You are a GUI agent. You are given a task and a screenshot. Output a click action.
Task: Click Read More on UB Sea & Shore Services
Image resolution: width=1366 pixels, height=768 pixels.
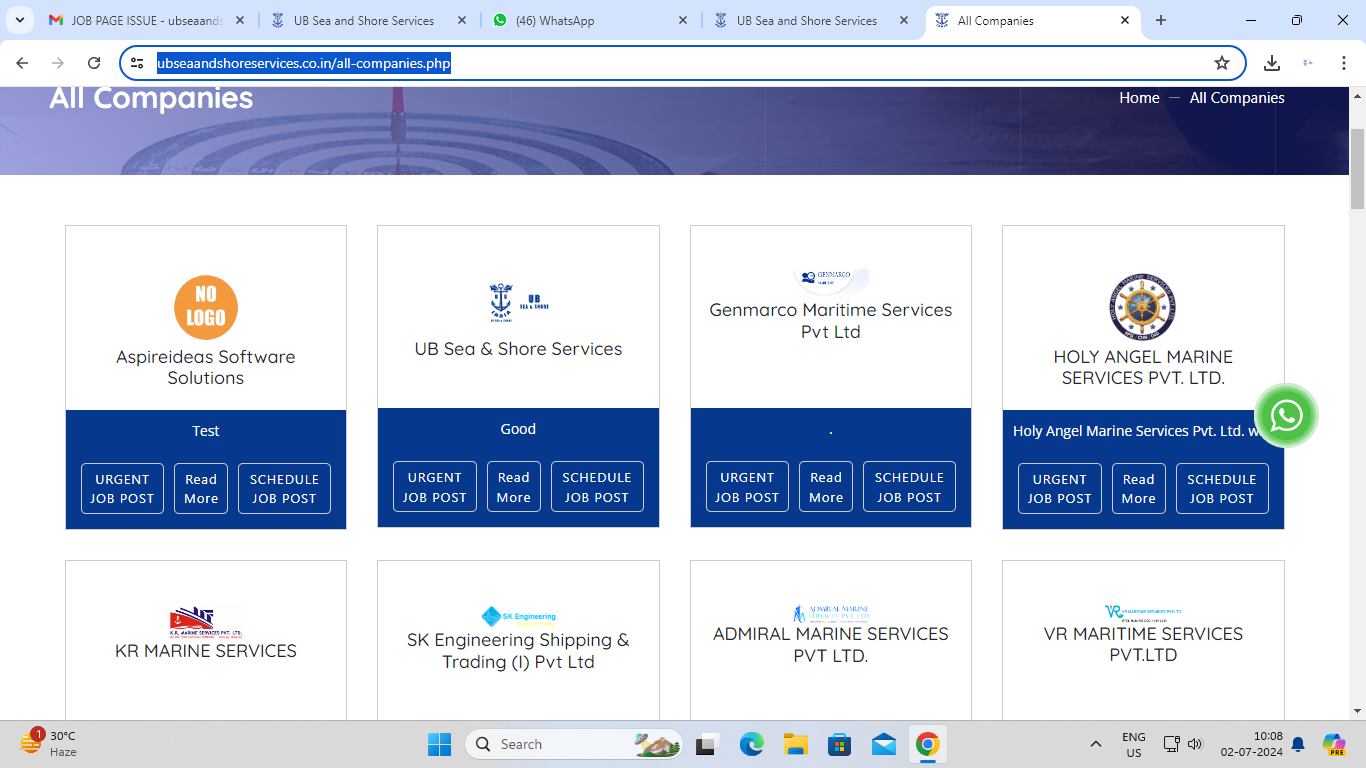513,487
